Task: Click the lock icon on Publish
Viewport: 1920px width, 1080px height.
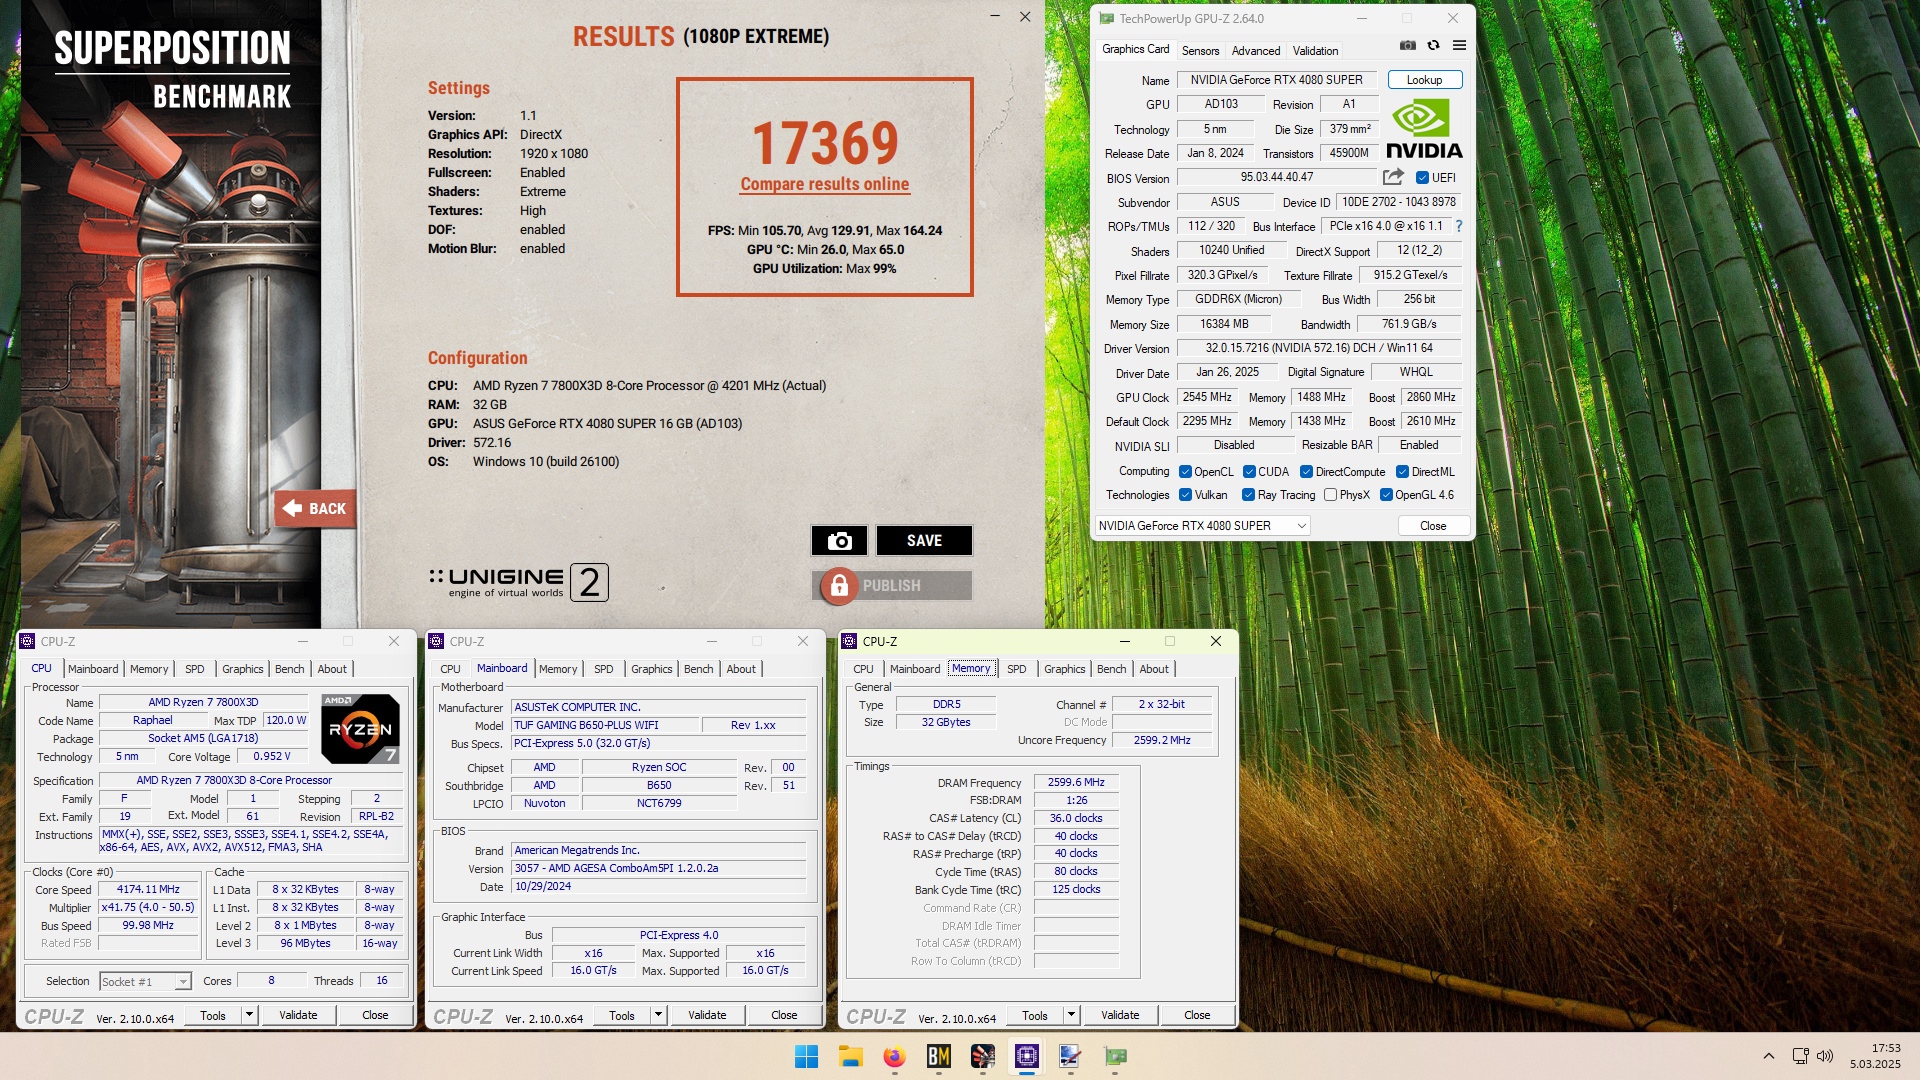Action: (840, 586)
